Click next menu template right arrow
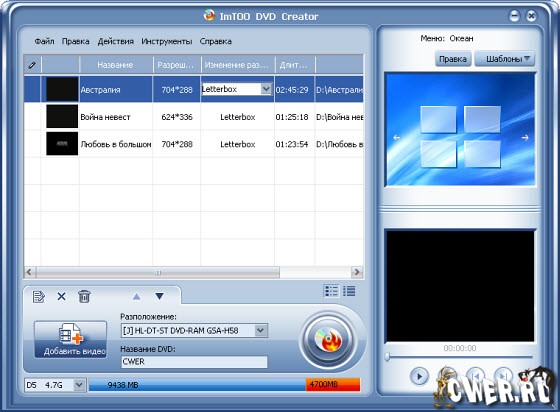The height and width of the screenshot is (412, 560). coord(525,137)
